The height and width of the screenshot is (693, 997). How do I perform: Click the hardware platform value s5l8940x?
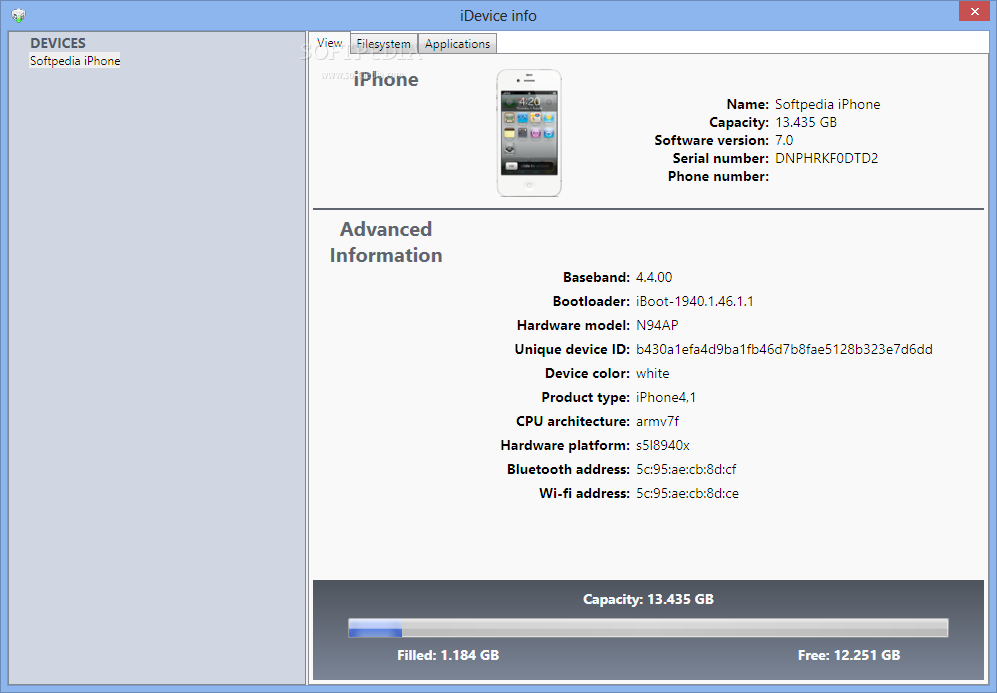pos(663,446)
